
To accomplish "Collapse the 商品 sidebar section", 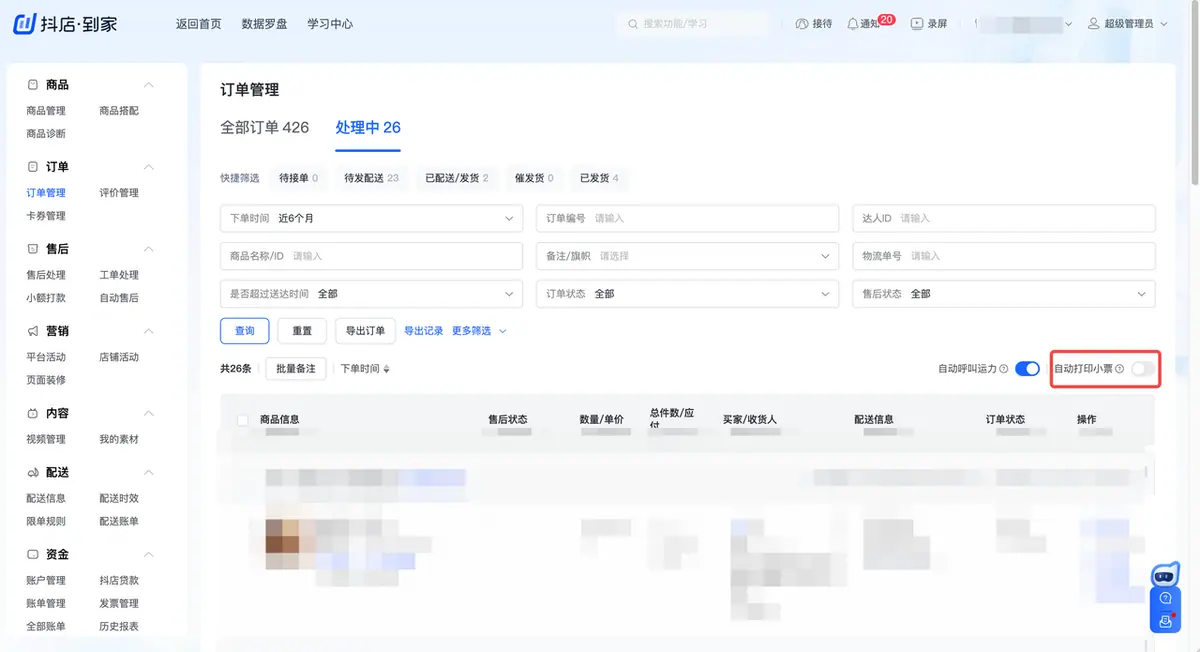I will pos(149,85).
